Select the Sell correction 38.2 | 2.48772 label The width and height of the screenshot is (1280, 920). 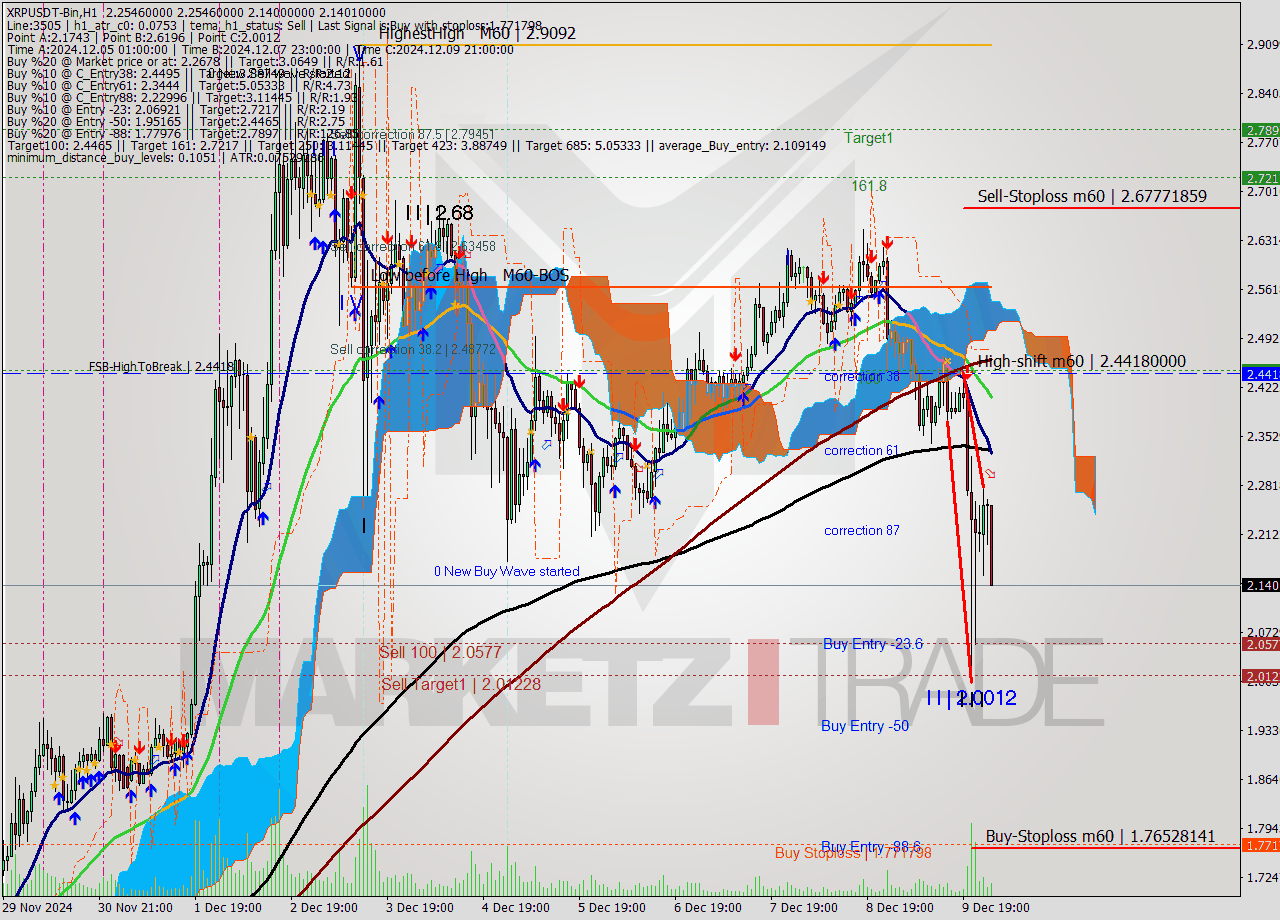(x=413, y=349)
